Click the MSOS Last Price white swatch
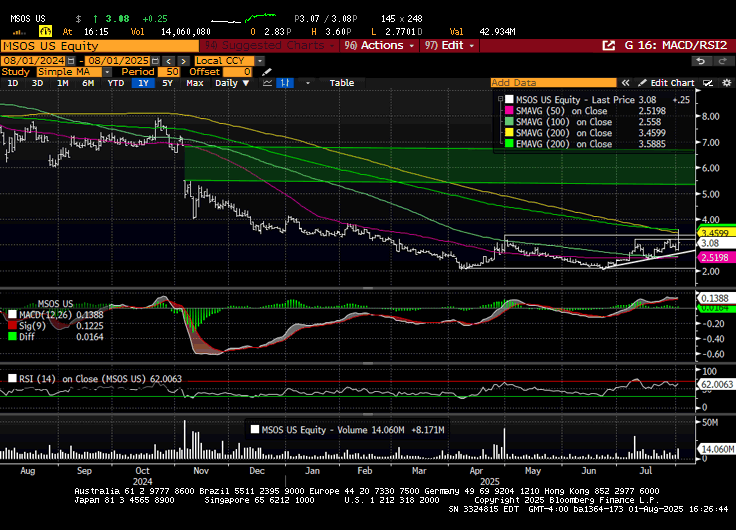The image size is (736, 530). pos(509,100)
